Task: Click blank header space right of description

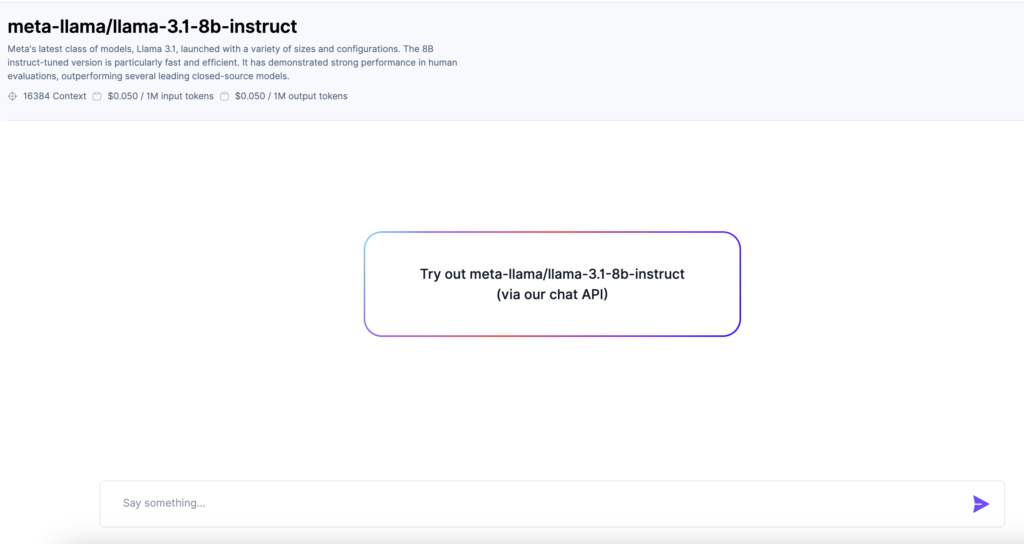Action: (x=750, y=60)
